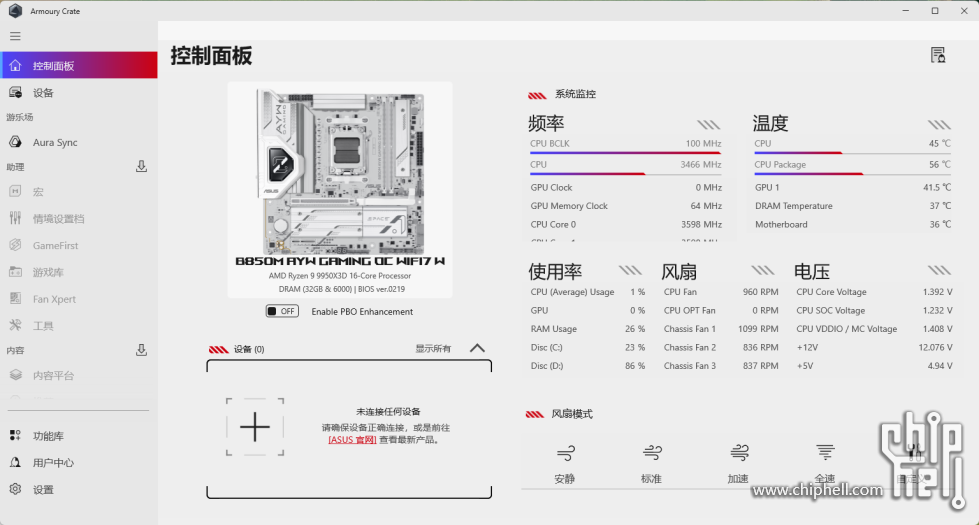Click the GameFirst icon

[16, 245]
